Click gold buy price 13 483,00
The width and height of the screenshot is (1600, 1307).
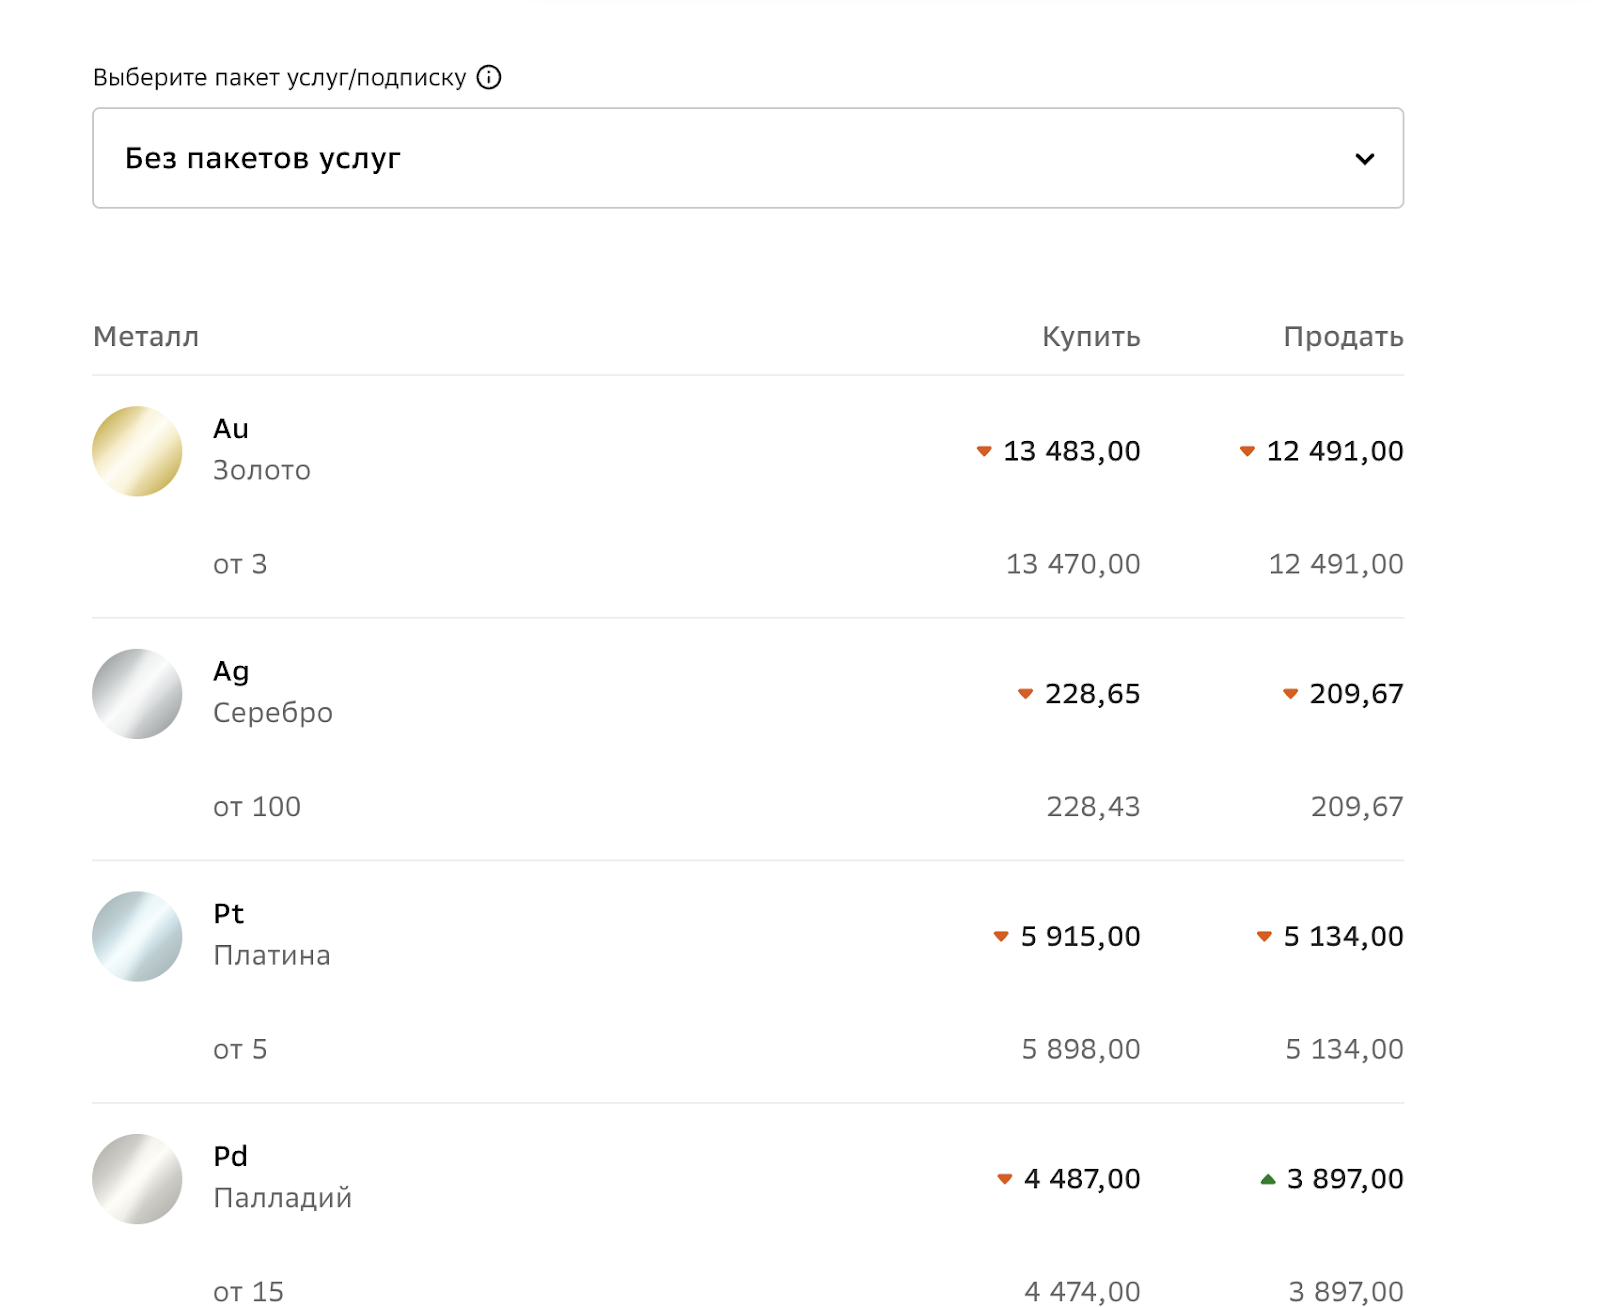tap(1071, 451)
